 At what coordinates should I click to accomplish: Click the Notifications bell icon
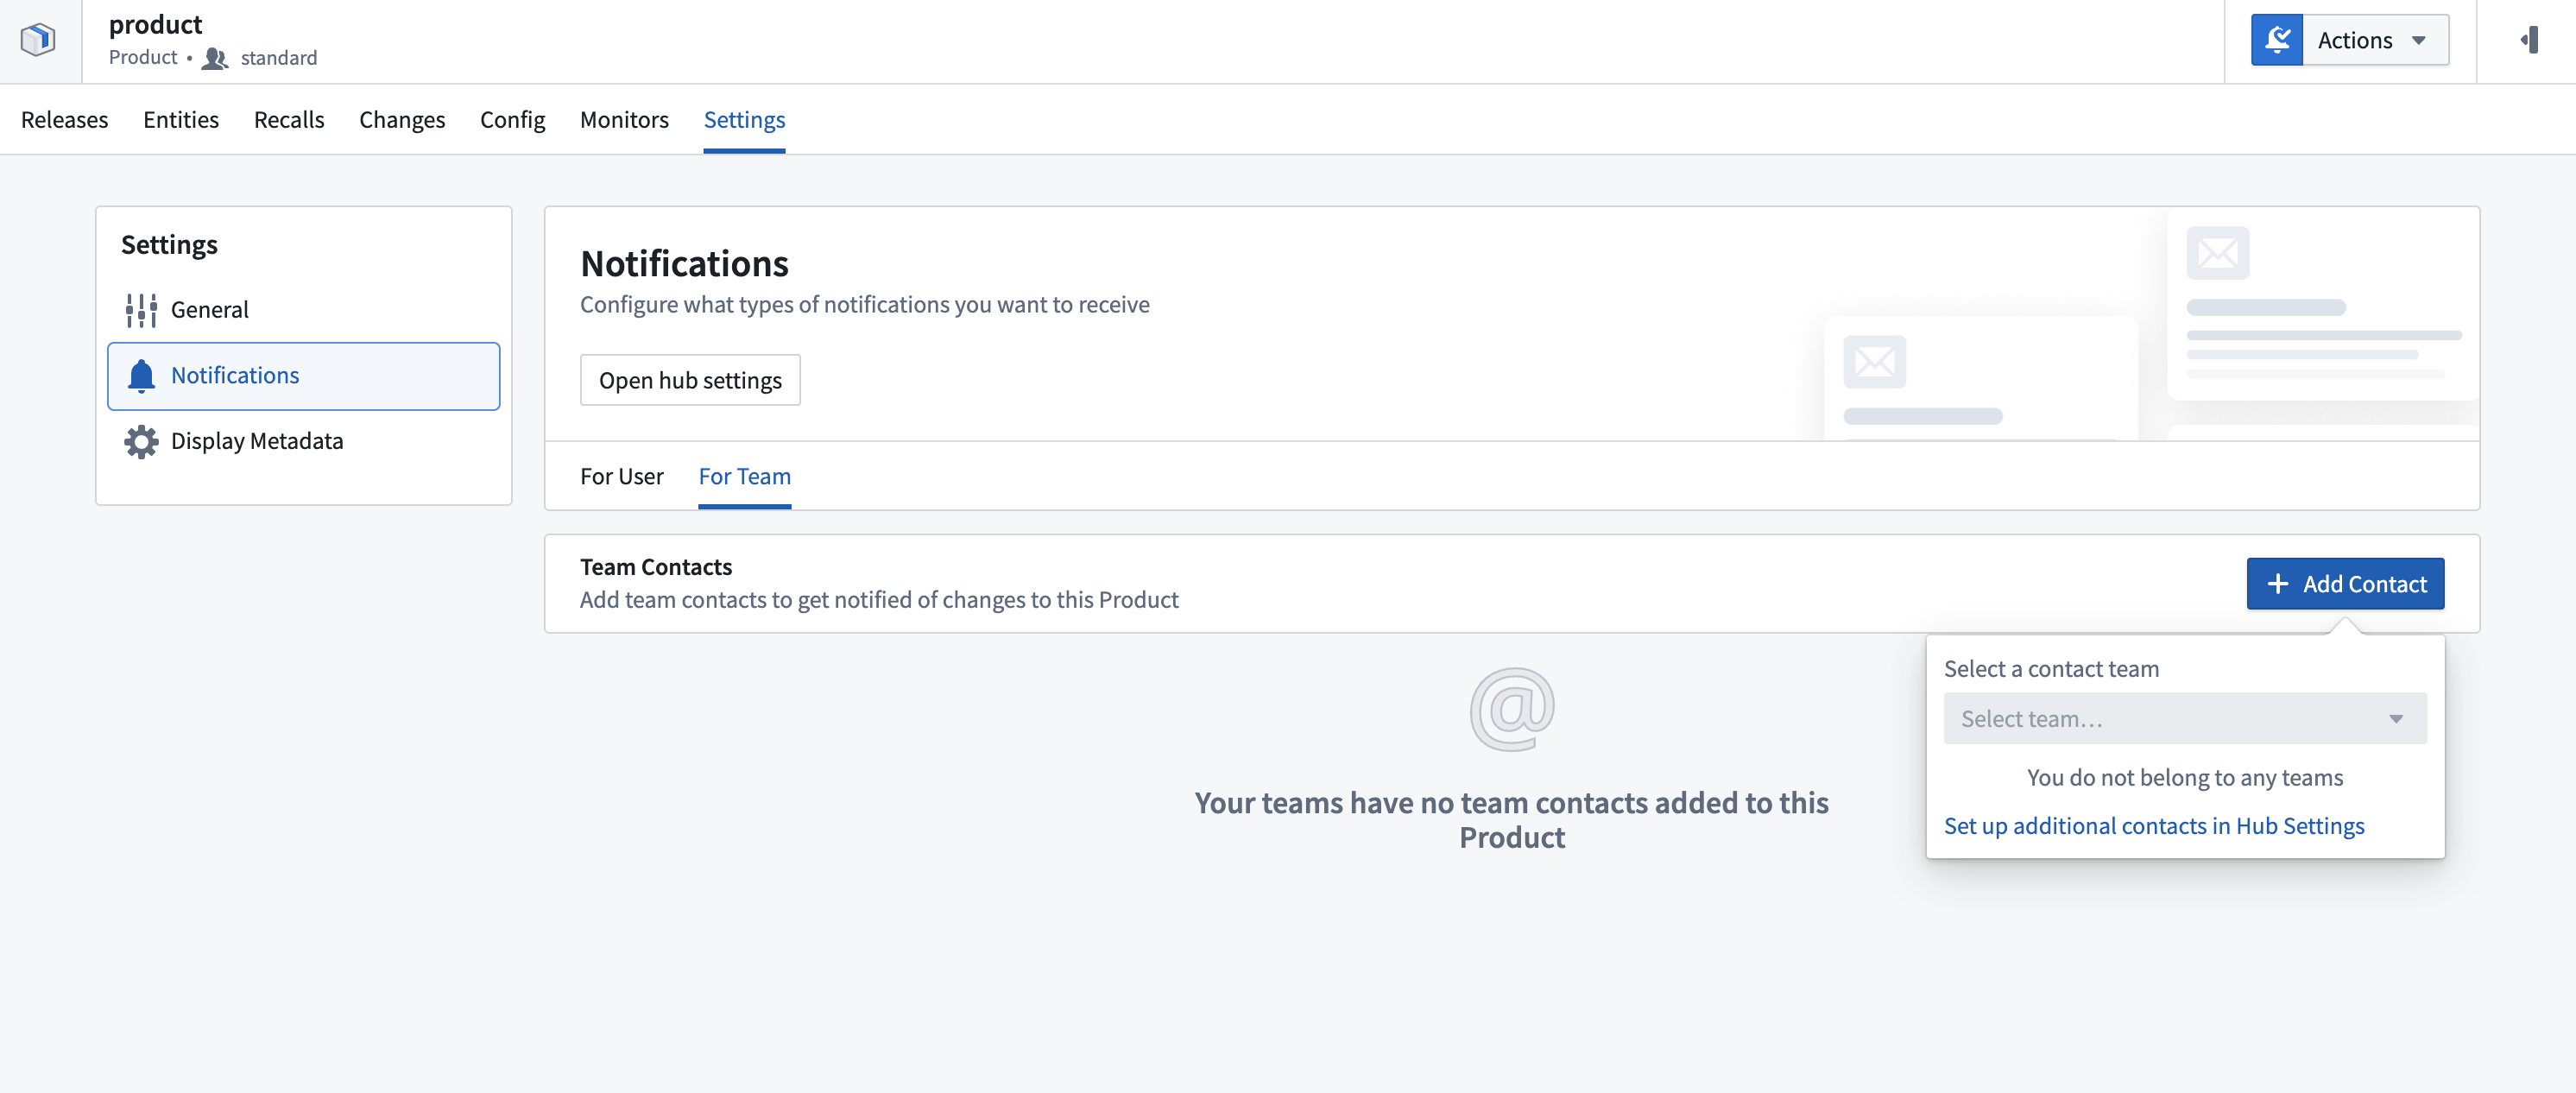[141, 376]
